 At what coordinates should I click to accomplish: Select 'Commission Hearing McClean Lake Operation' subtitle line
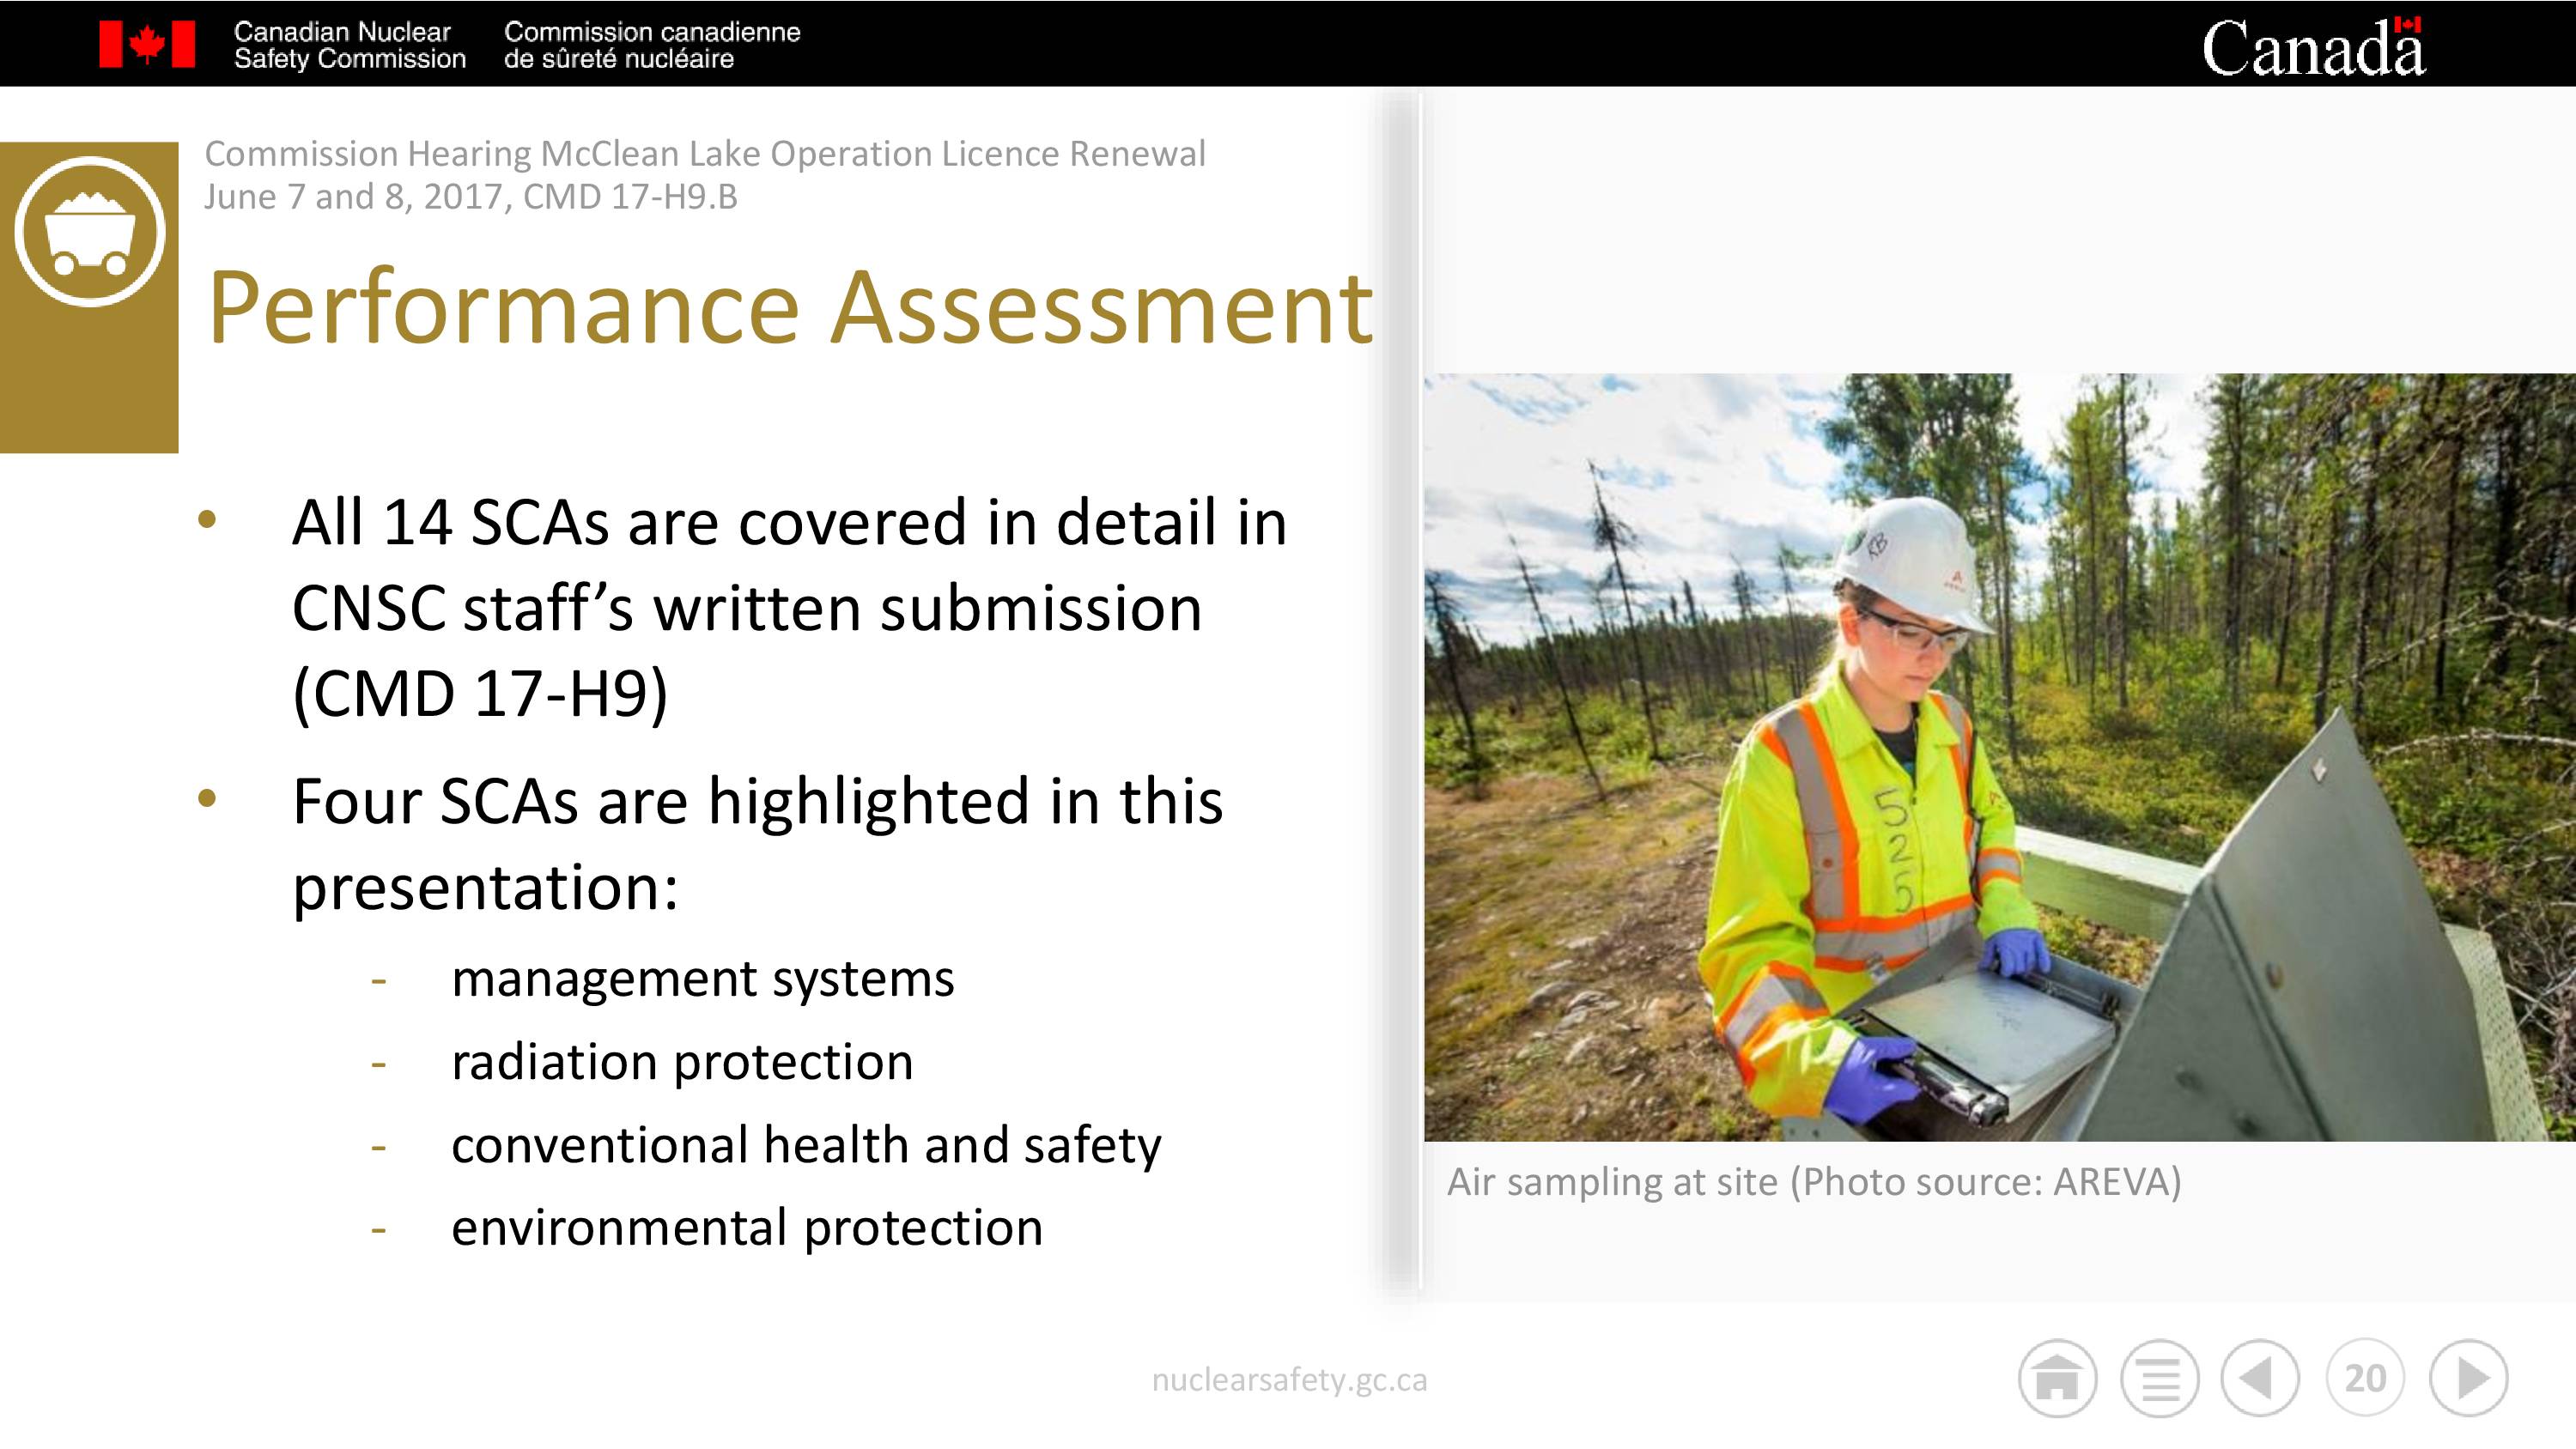[x=705, y=153]
